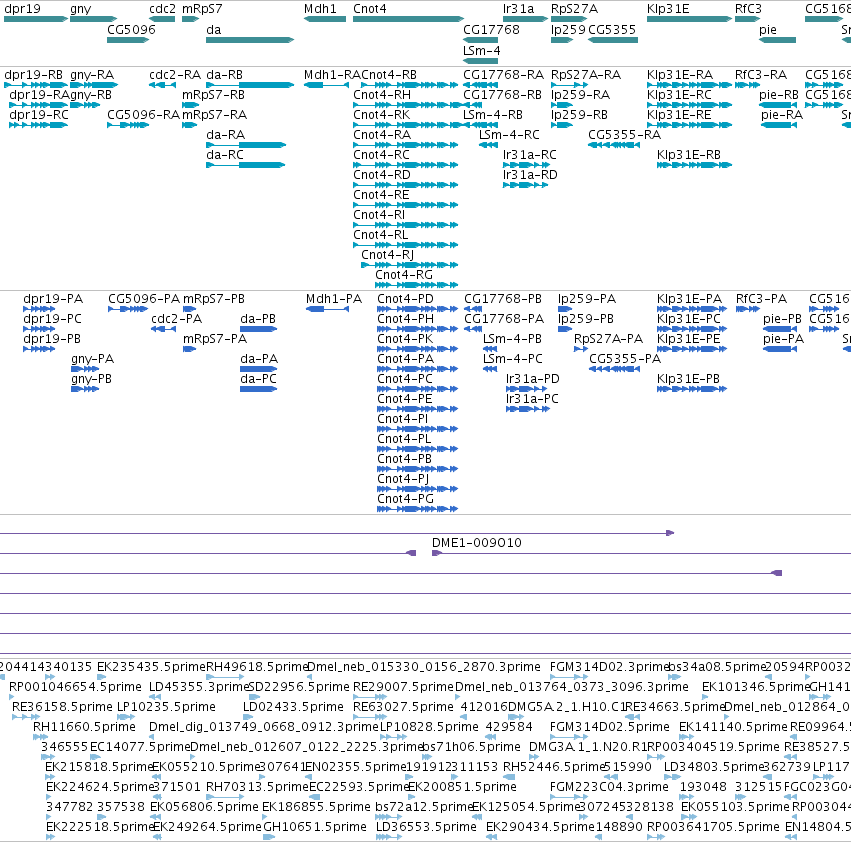The height and width of the screenshot is (842, 851).
Task: Select protein CG5096-PA
Action: 128,309
